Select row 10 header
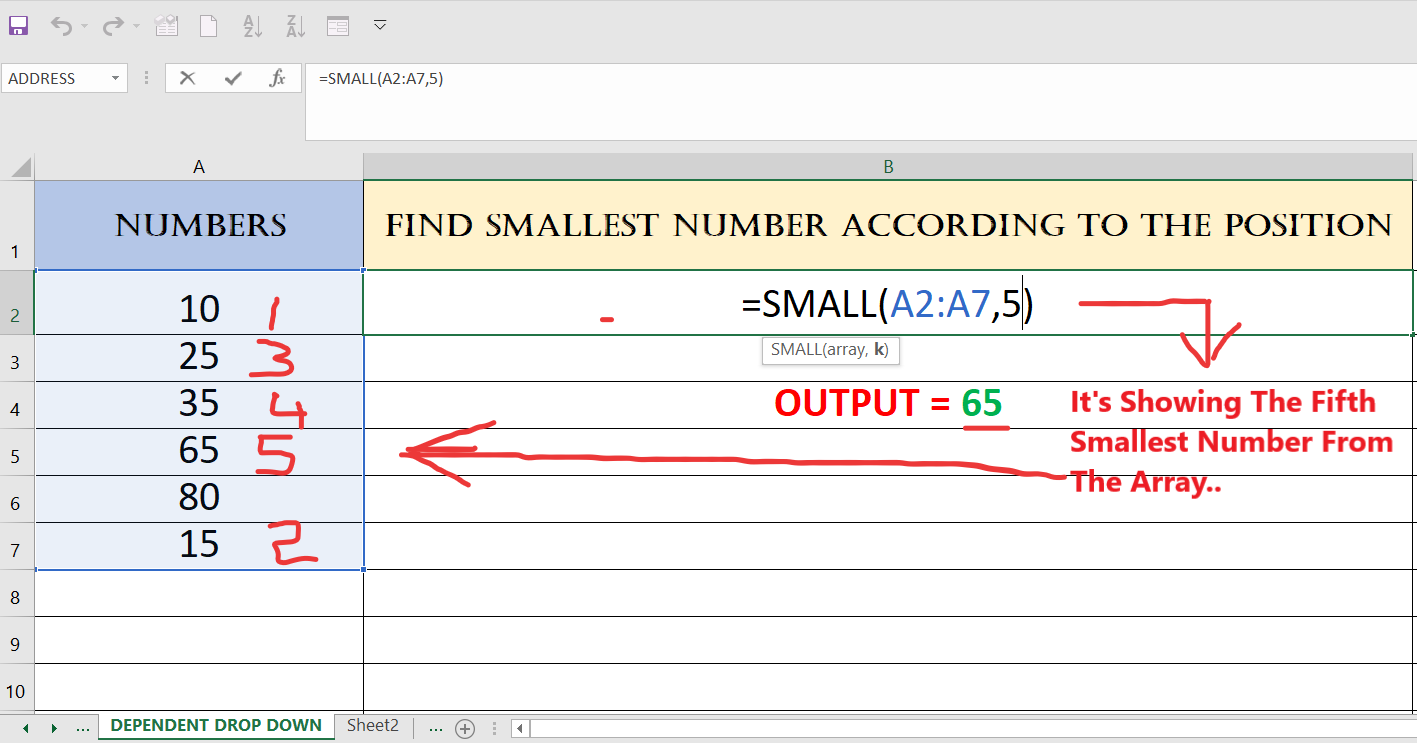Image resolution: width=1417 pixels, height=743 pixels. pyautogui.click(x=17, y=687)
